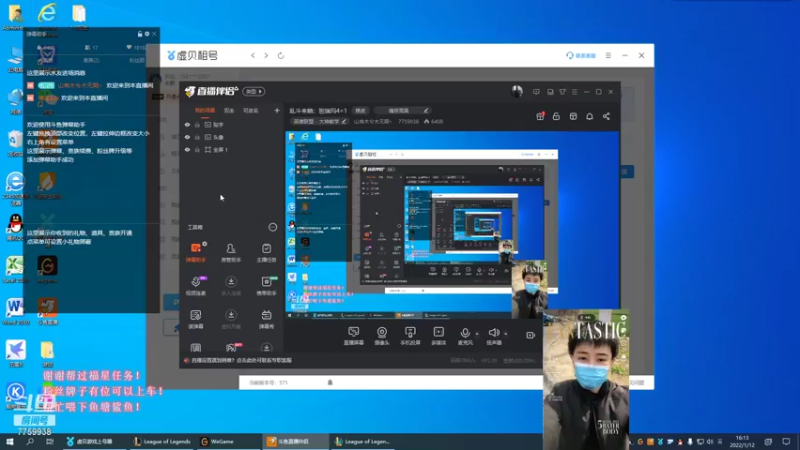Open the pill dropdown beside 直播伴侣 logo

tap(254, 91)
